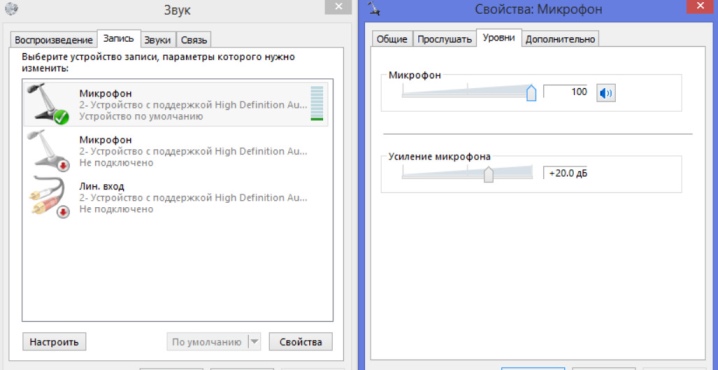Click Не подключено under Лин. вход
The image size is (718, 370).
pyautogui.click(x=116, y=209)
